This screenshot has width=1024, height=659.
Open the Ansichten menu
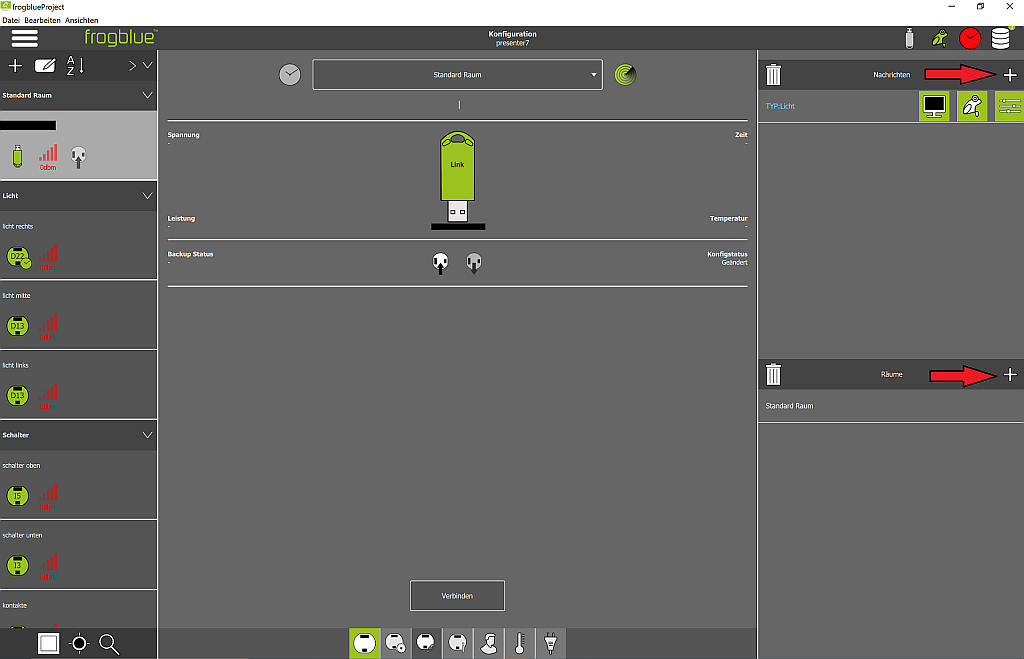[x=82, y=20]
